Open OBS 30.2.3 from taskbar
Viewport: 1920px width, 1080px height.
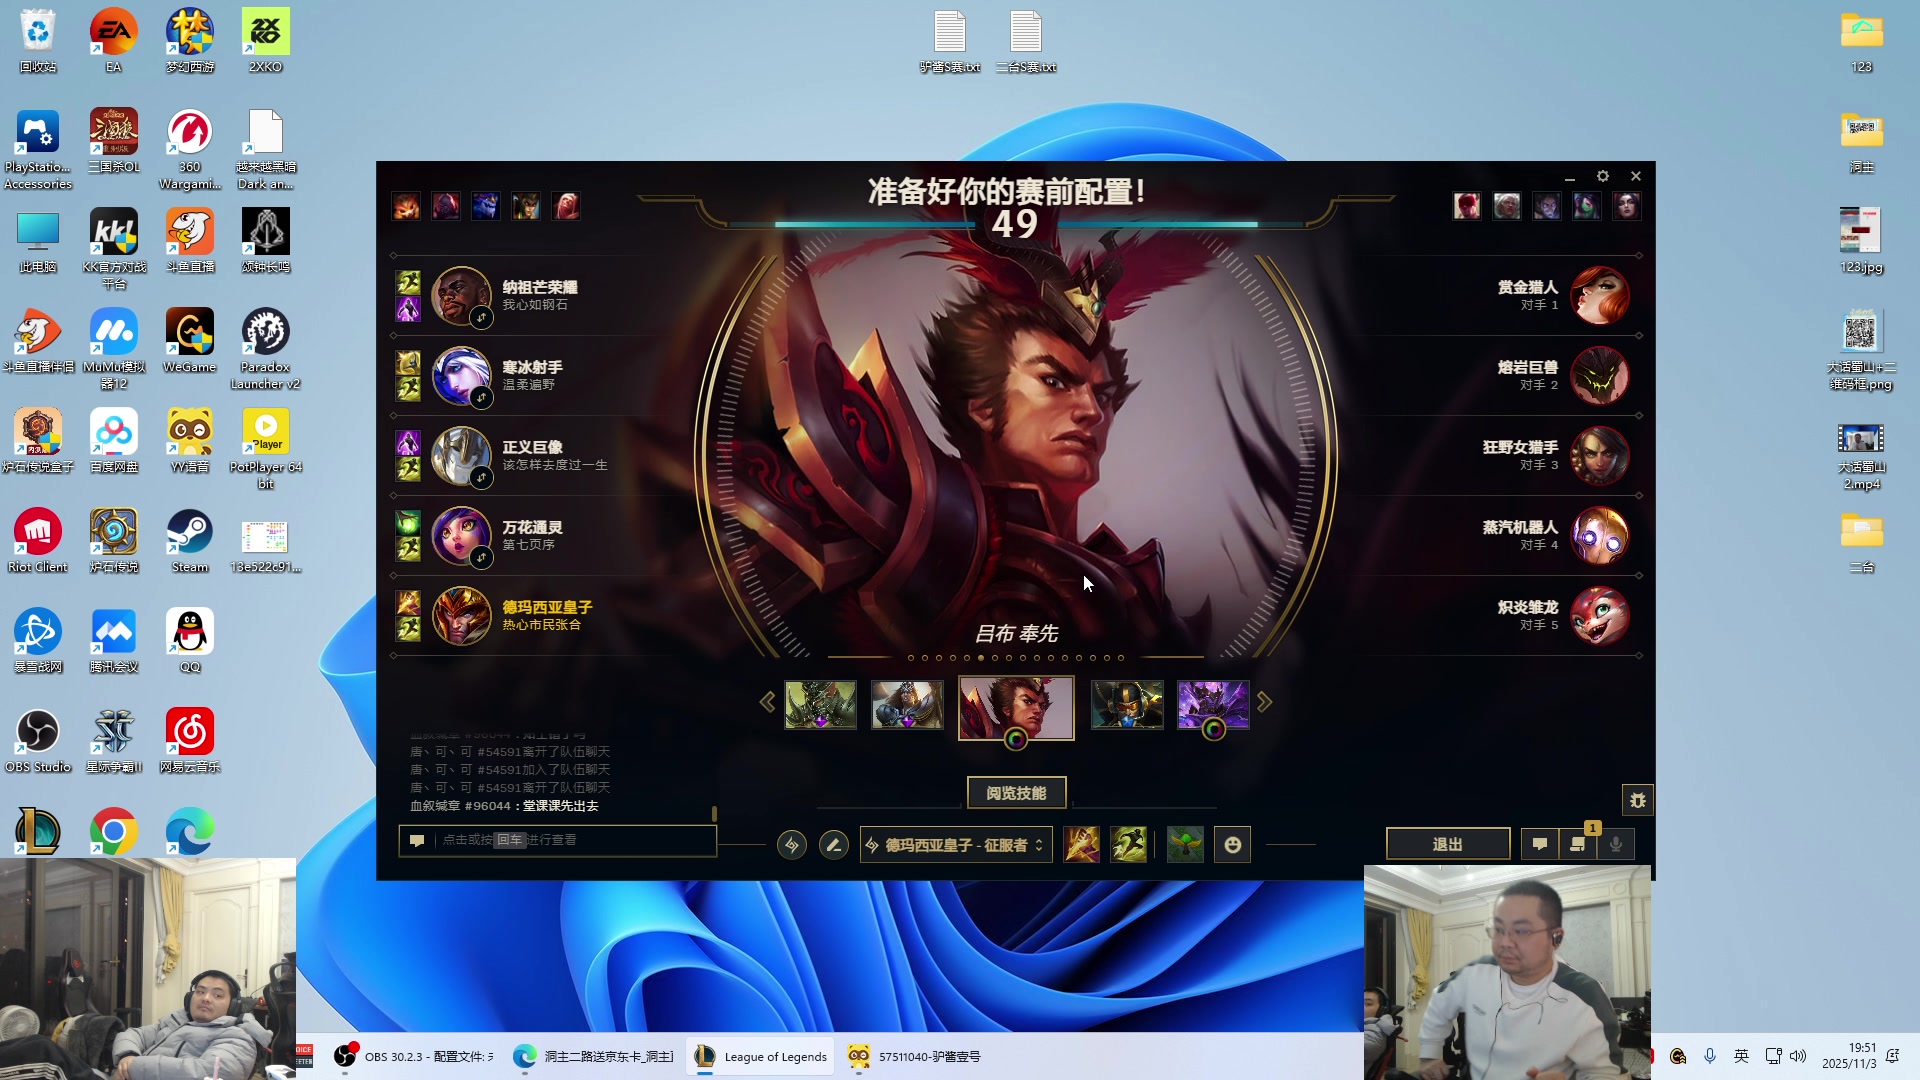415,1056
